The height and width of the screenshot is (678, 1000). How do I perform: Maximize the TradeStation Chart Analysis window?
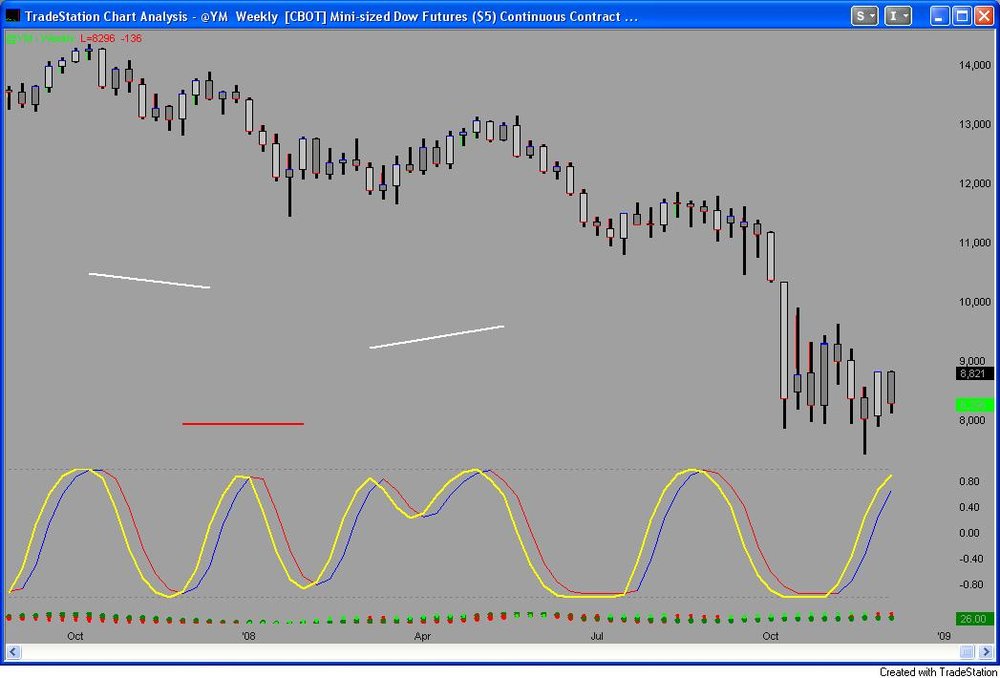[962, 17]
